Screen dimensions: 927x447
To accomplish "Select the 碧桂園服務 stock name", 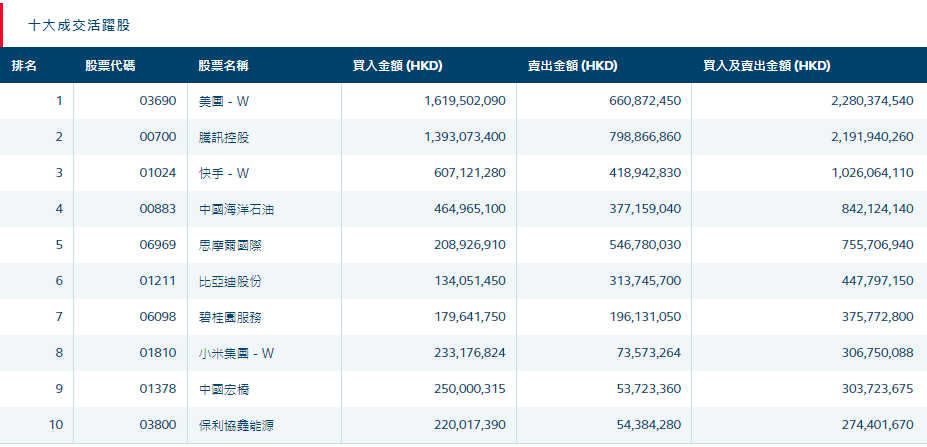I will click(x=229, y=317).
